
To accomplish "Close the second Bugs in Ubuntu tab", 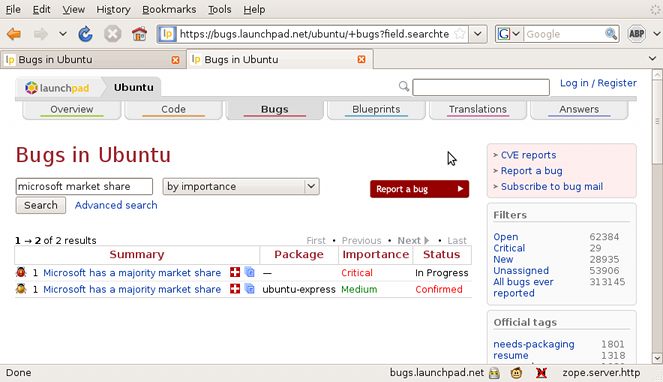I will point(361,60).
